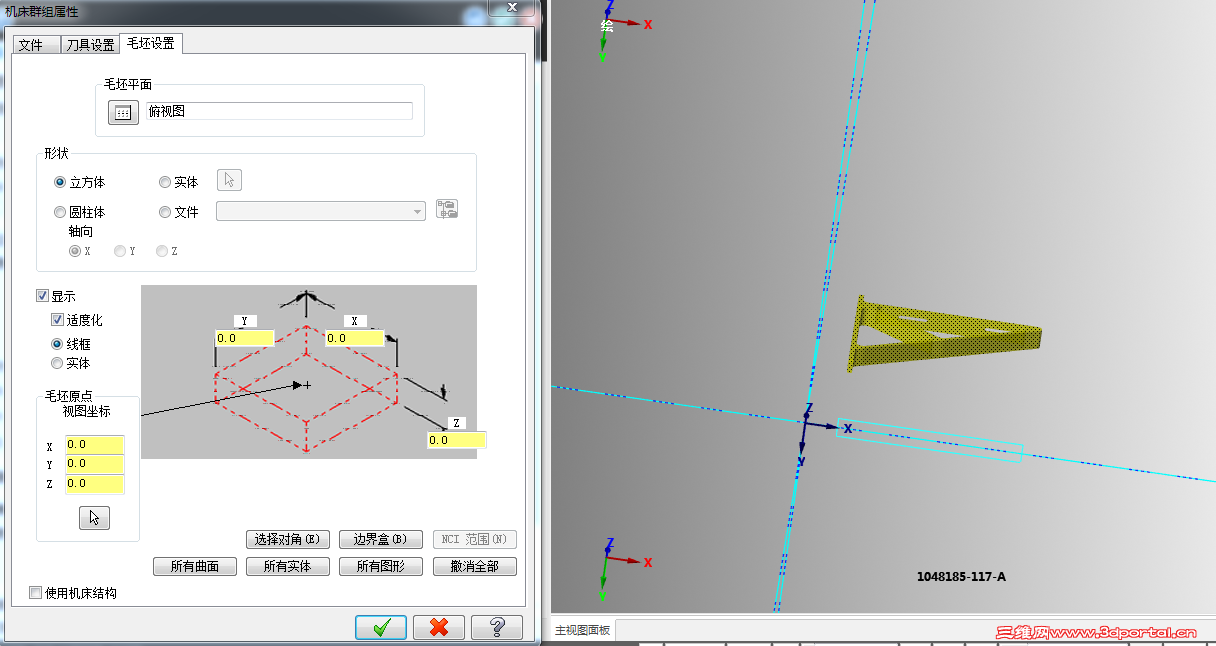Switch to 毛坯设置 tab
This screenshot has width=1216, height=646.
[x=151, y=43]
